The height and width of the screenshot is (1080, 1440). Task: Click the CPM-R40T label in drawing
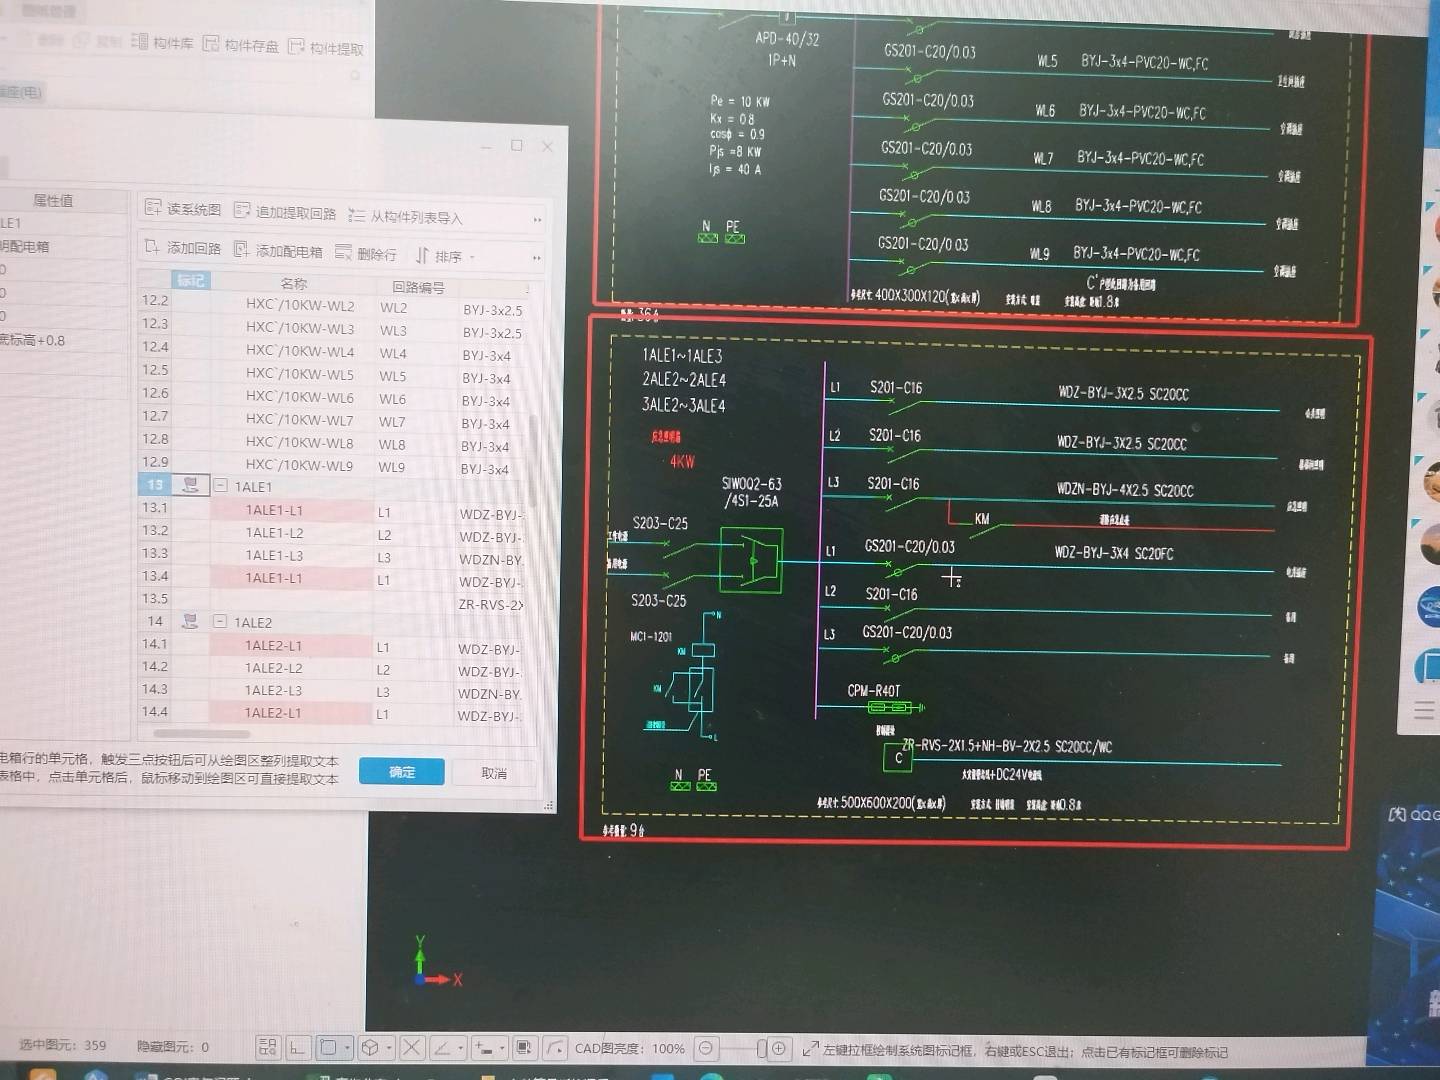click(874, 690)
